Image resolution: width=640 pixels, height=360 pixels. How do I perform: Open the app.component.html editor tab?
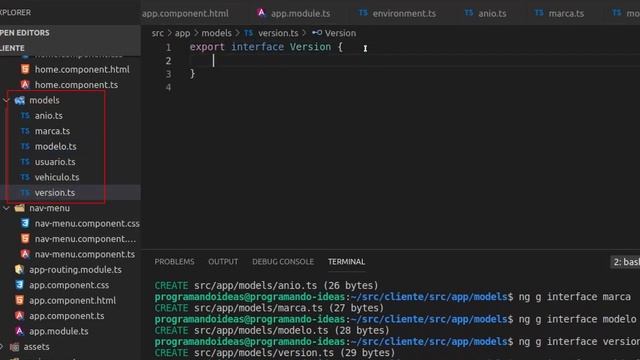pos(185,13)
